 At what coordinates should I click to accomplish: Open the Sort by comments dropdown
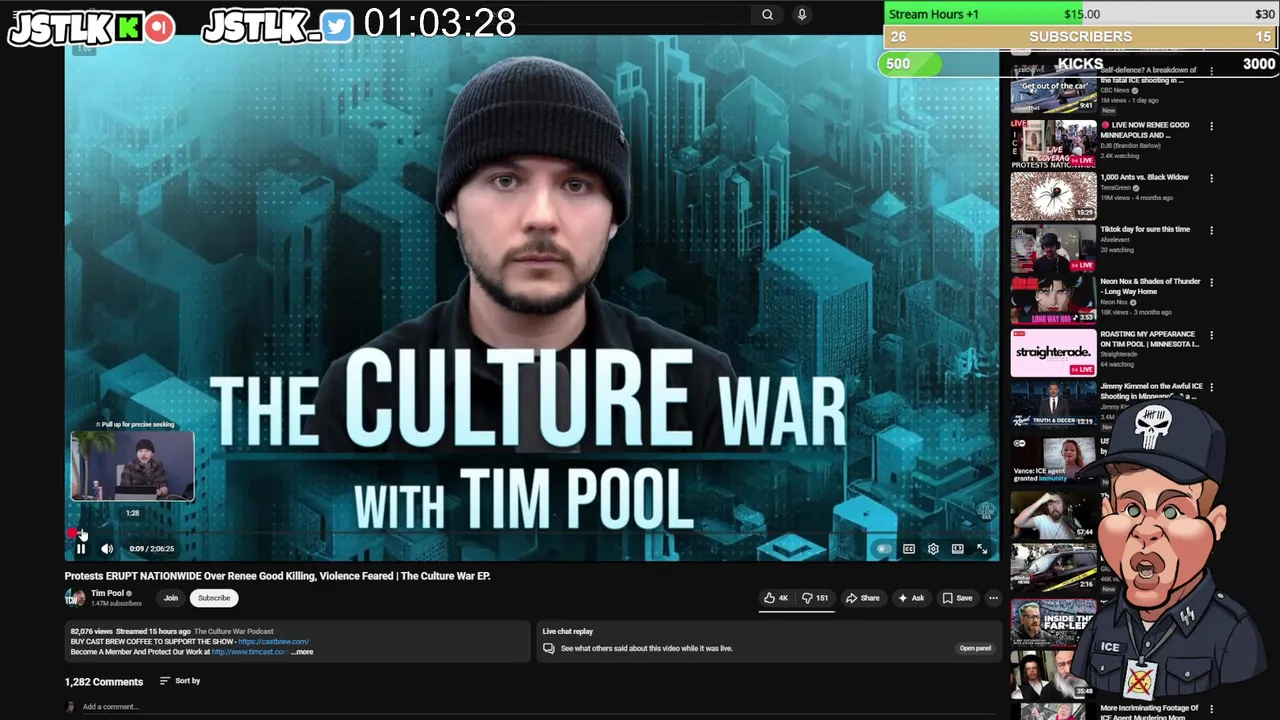180,681
